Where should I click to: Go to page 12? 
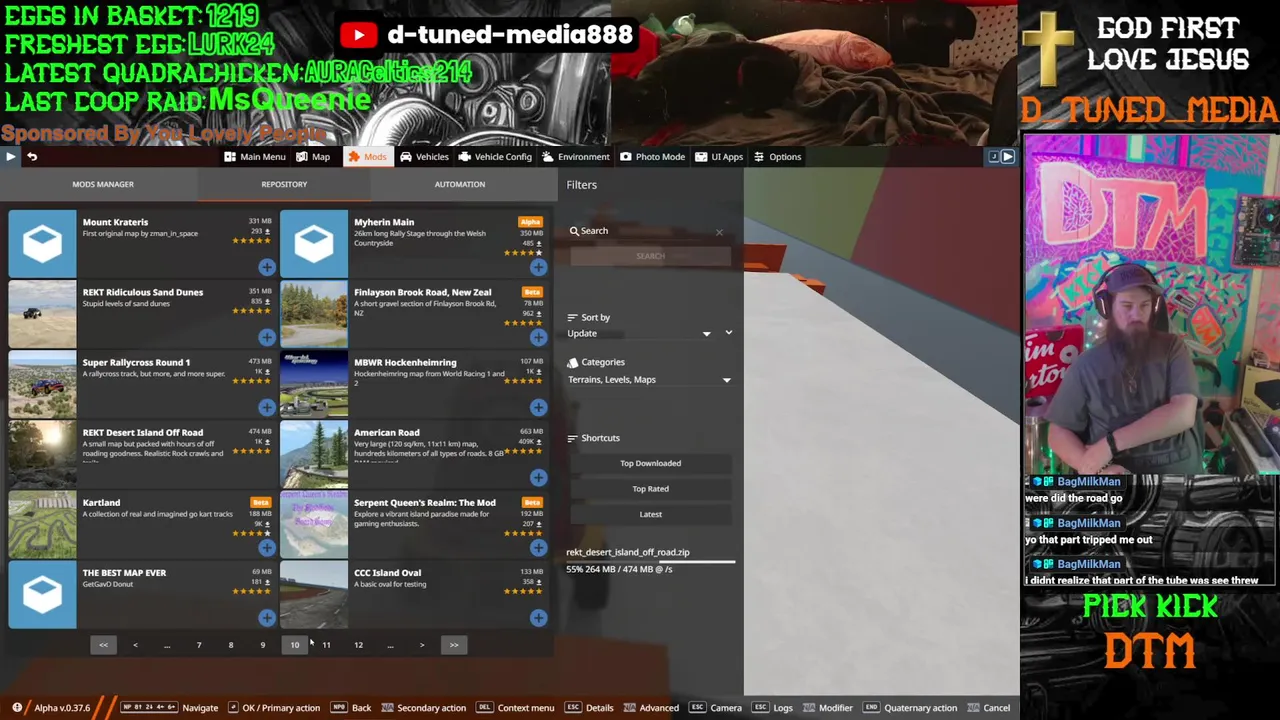pos(358,645)
